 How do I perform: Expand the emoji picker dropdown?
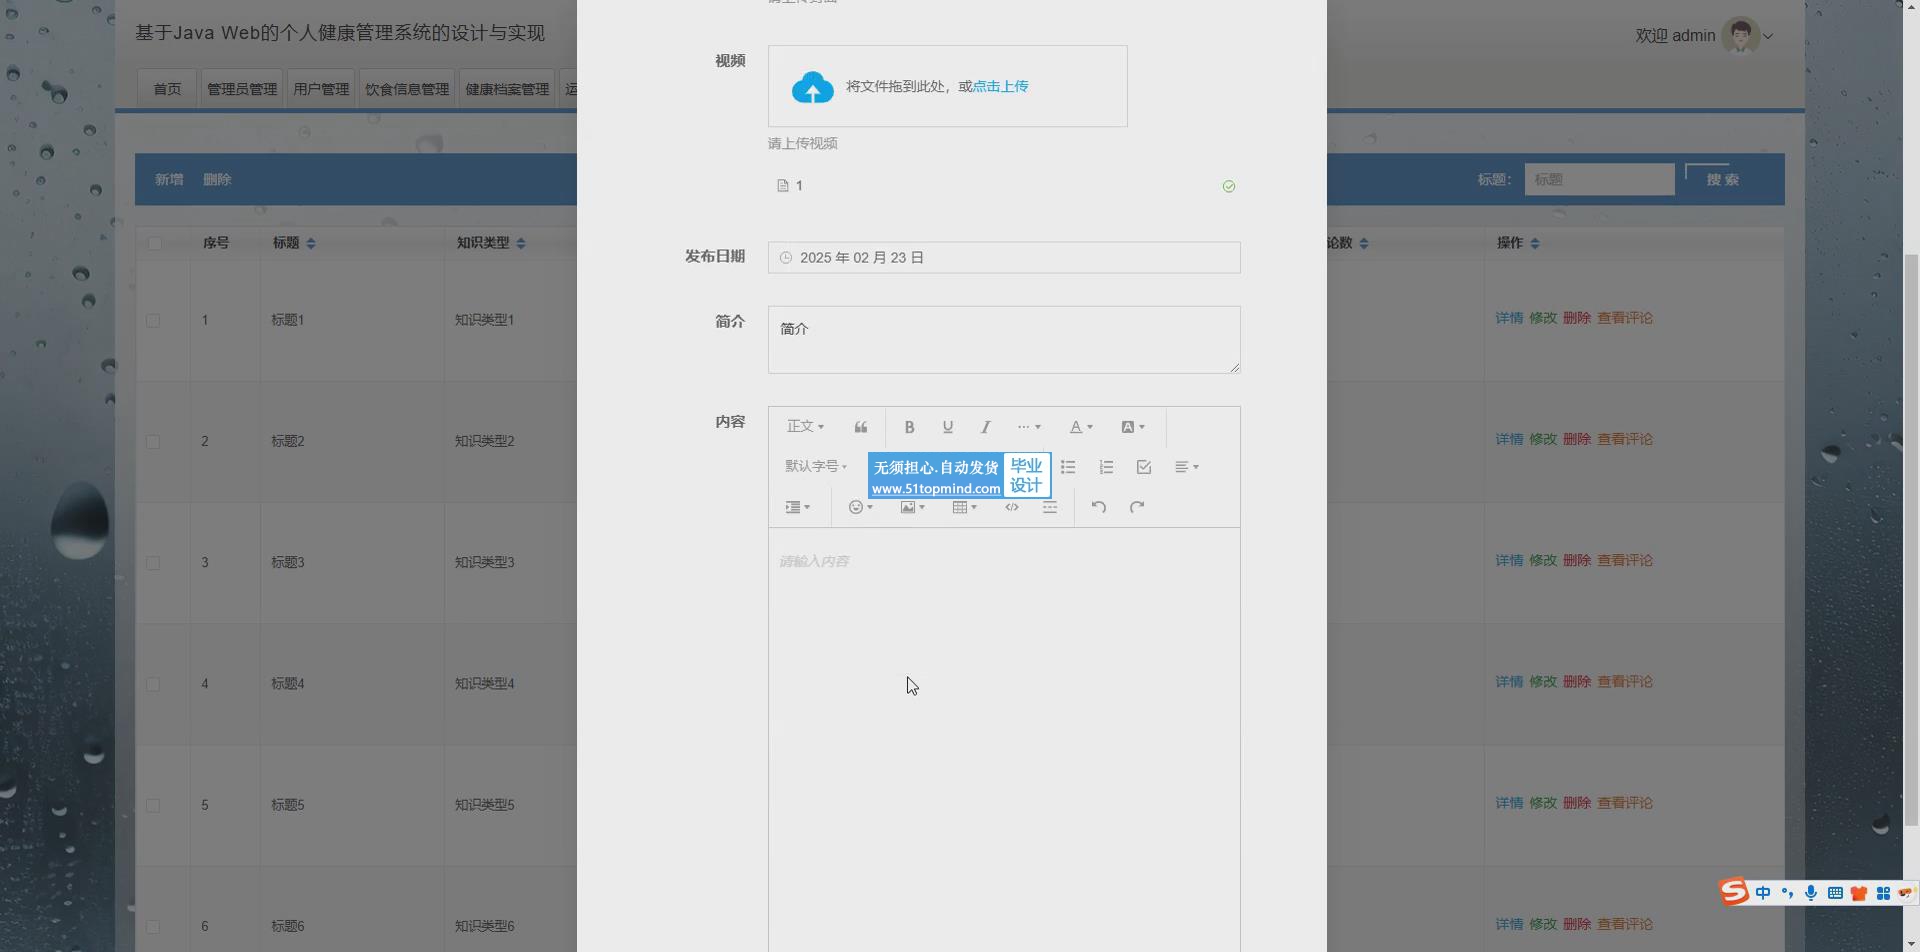pos(860,507)
